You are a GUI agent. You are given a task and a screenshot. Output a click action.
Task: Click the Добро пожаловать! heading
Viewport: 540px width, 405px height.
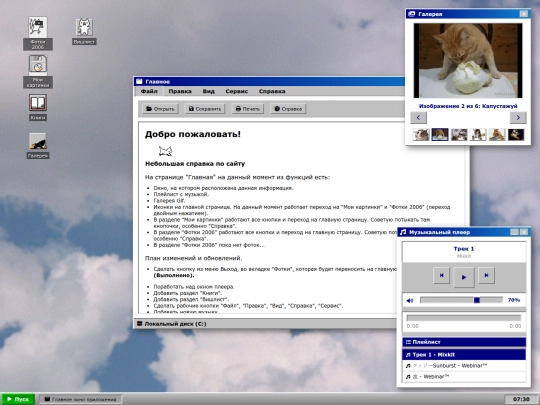[x=193, y=134]
